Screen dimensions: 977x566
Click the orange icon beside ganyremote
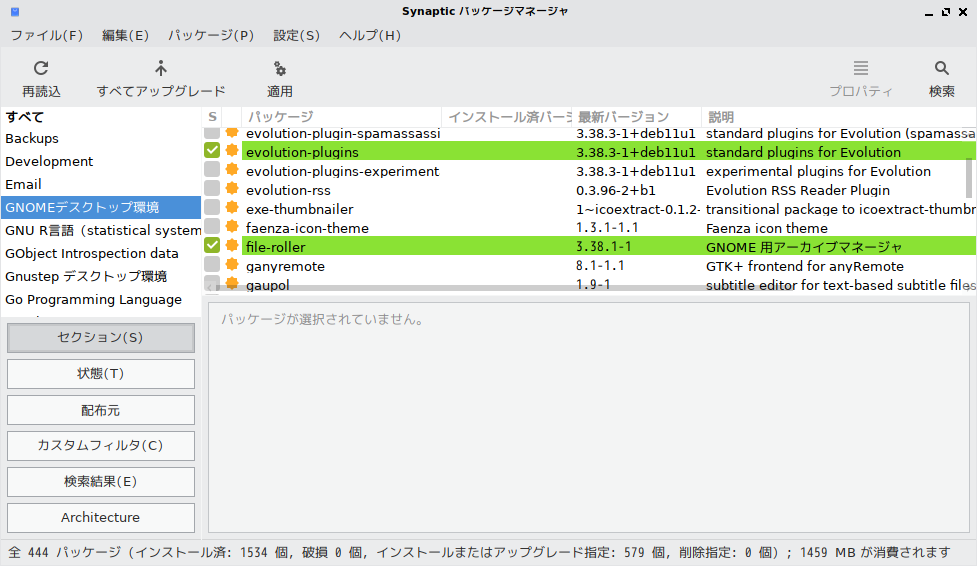tap(232, 265)
